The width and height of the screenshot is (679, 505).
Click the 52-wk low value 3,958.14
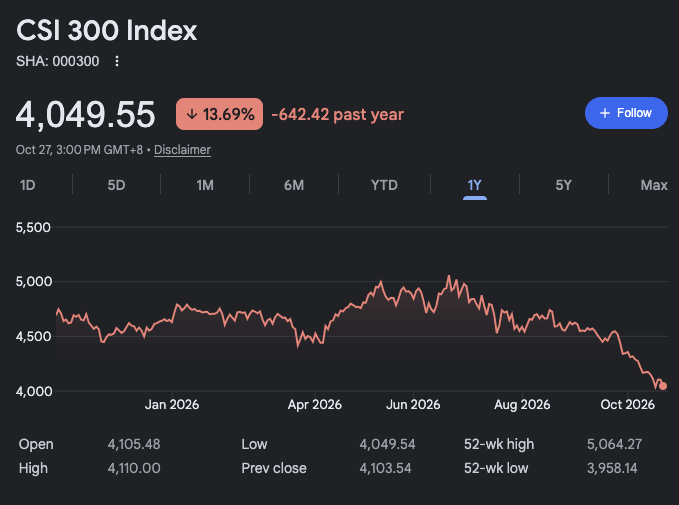pyautogui.click(x=612, y=468)
